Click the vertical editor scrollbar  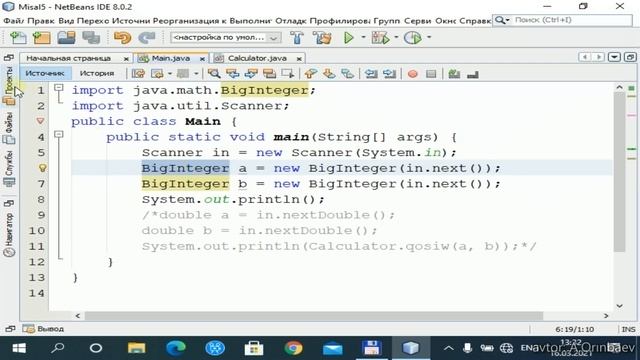[619, 171]
